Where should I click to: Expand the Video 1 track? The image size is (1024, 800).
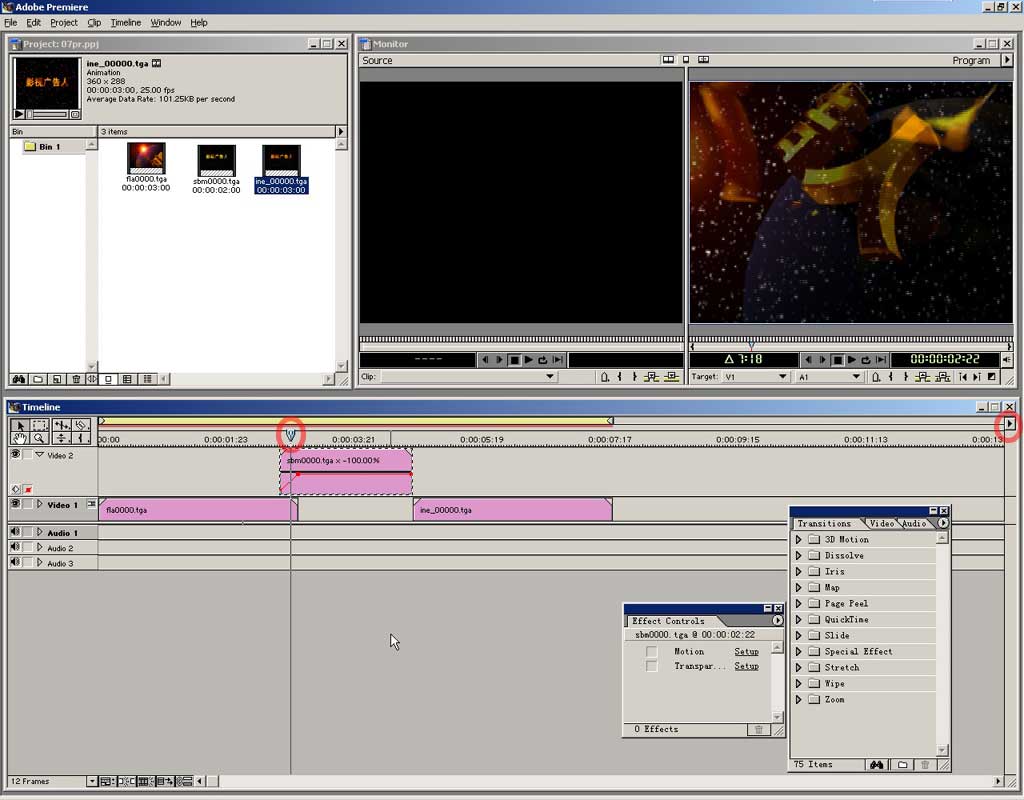click(x=40, y=505)
